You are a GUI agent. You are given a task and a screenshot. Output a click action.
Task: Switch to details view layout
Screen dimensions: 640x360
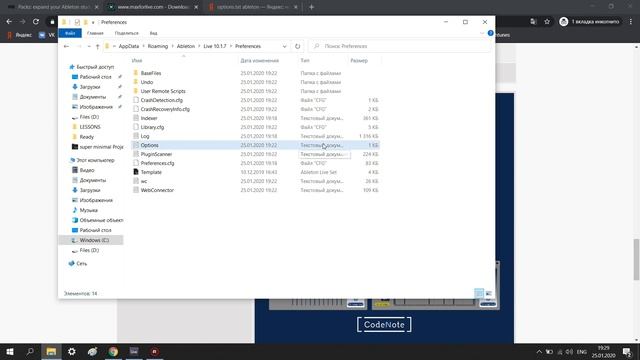click(479, 293)
